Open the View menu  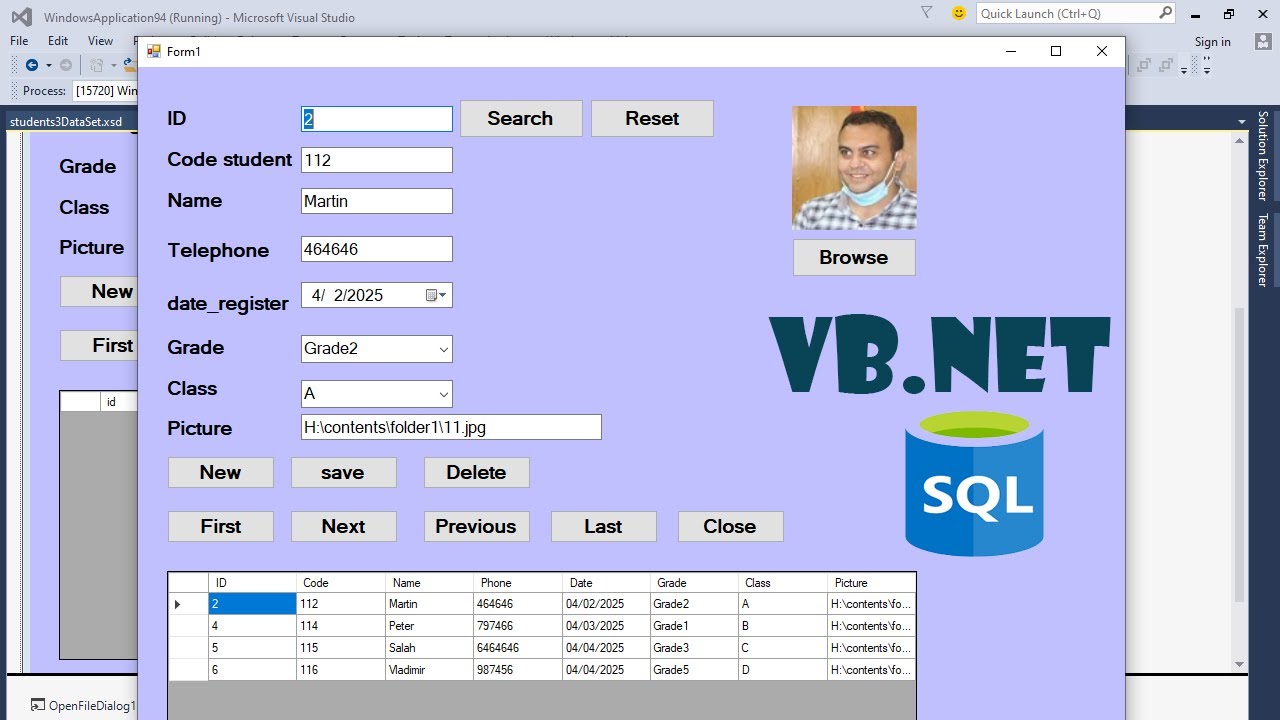100,41
